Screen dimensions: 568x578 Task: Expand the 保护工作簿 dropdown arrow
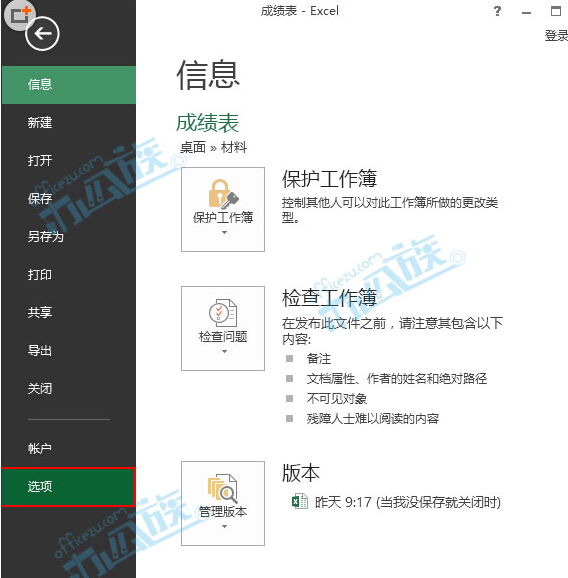(224, 233)
